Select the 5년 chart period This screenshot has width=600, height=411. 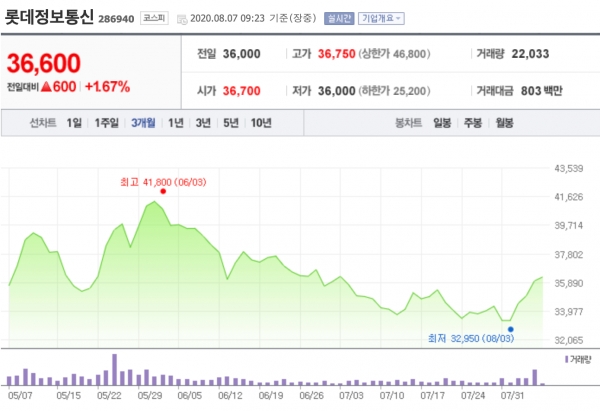pos(231,123)
